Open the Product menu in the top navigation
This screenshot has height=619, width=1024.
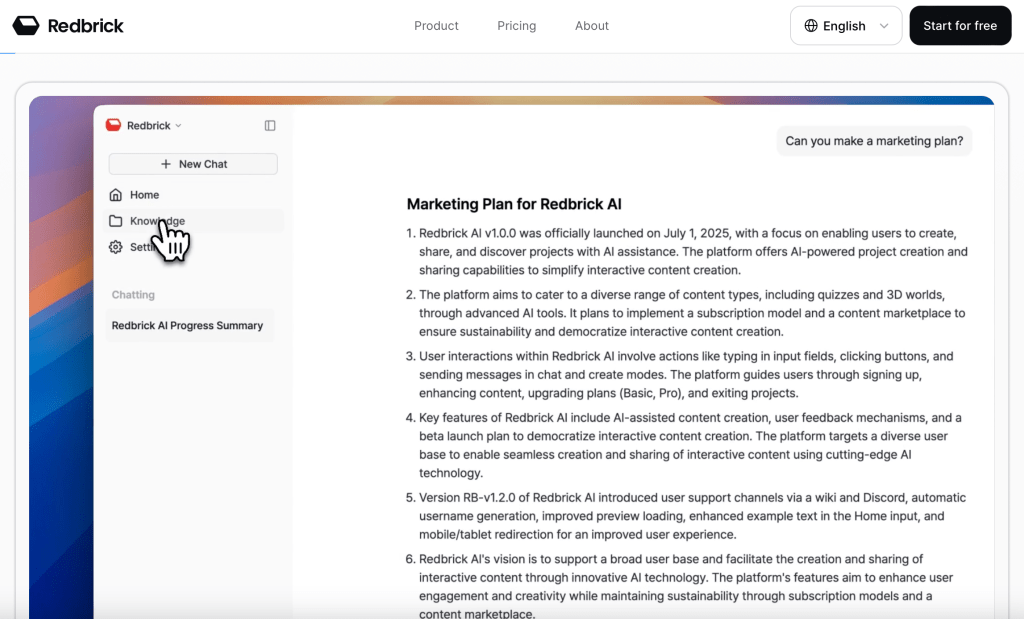(x=436, y=26)
